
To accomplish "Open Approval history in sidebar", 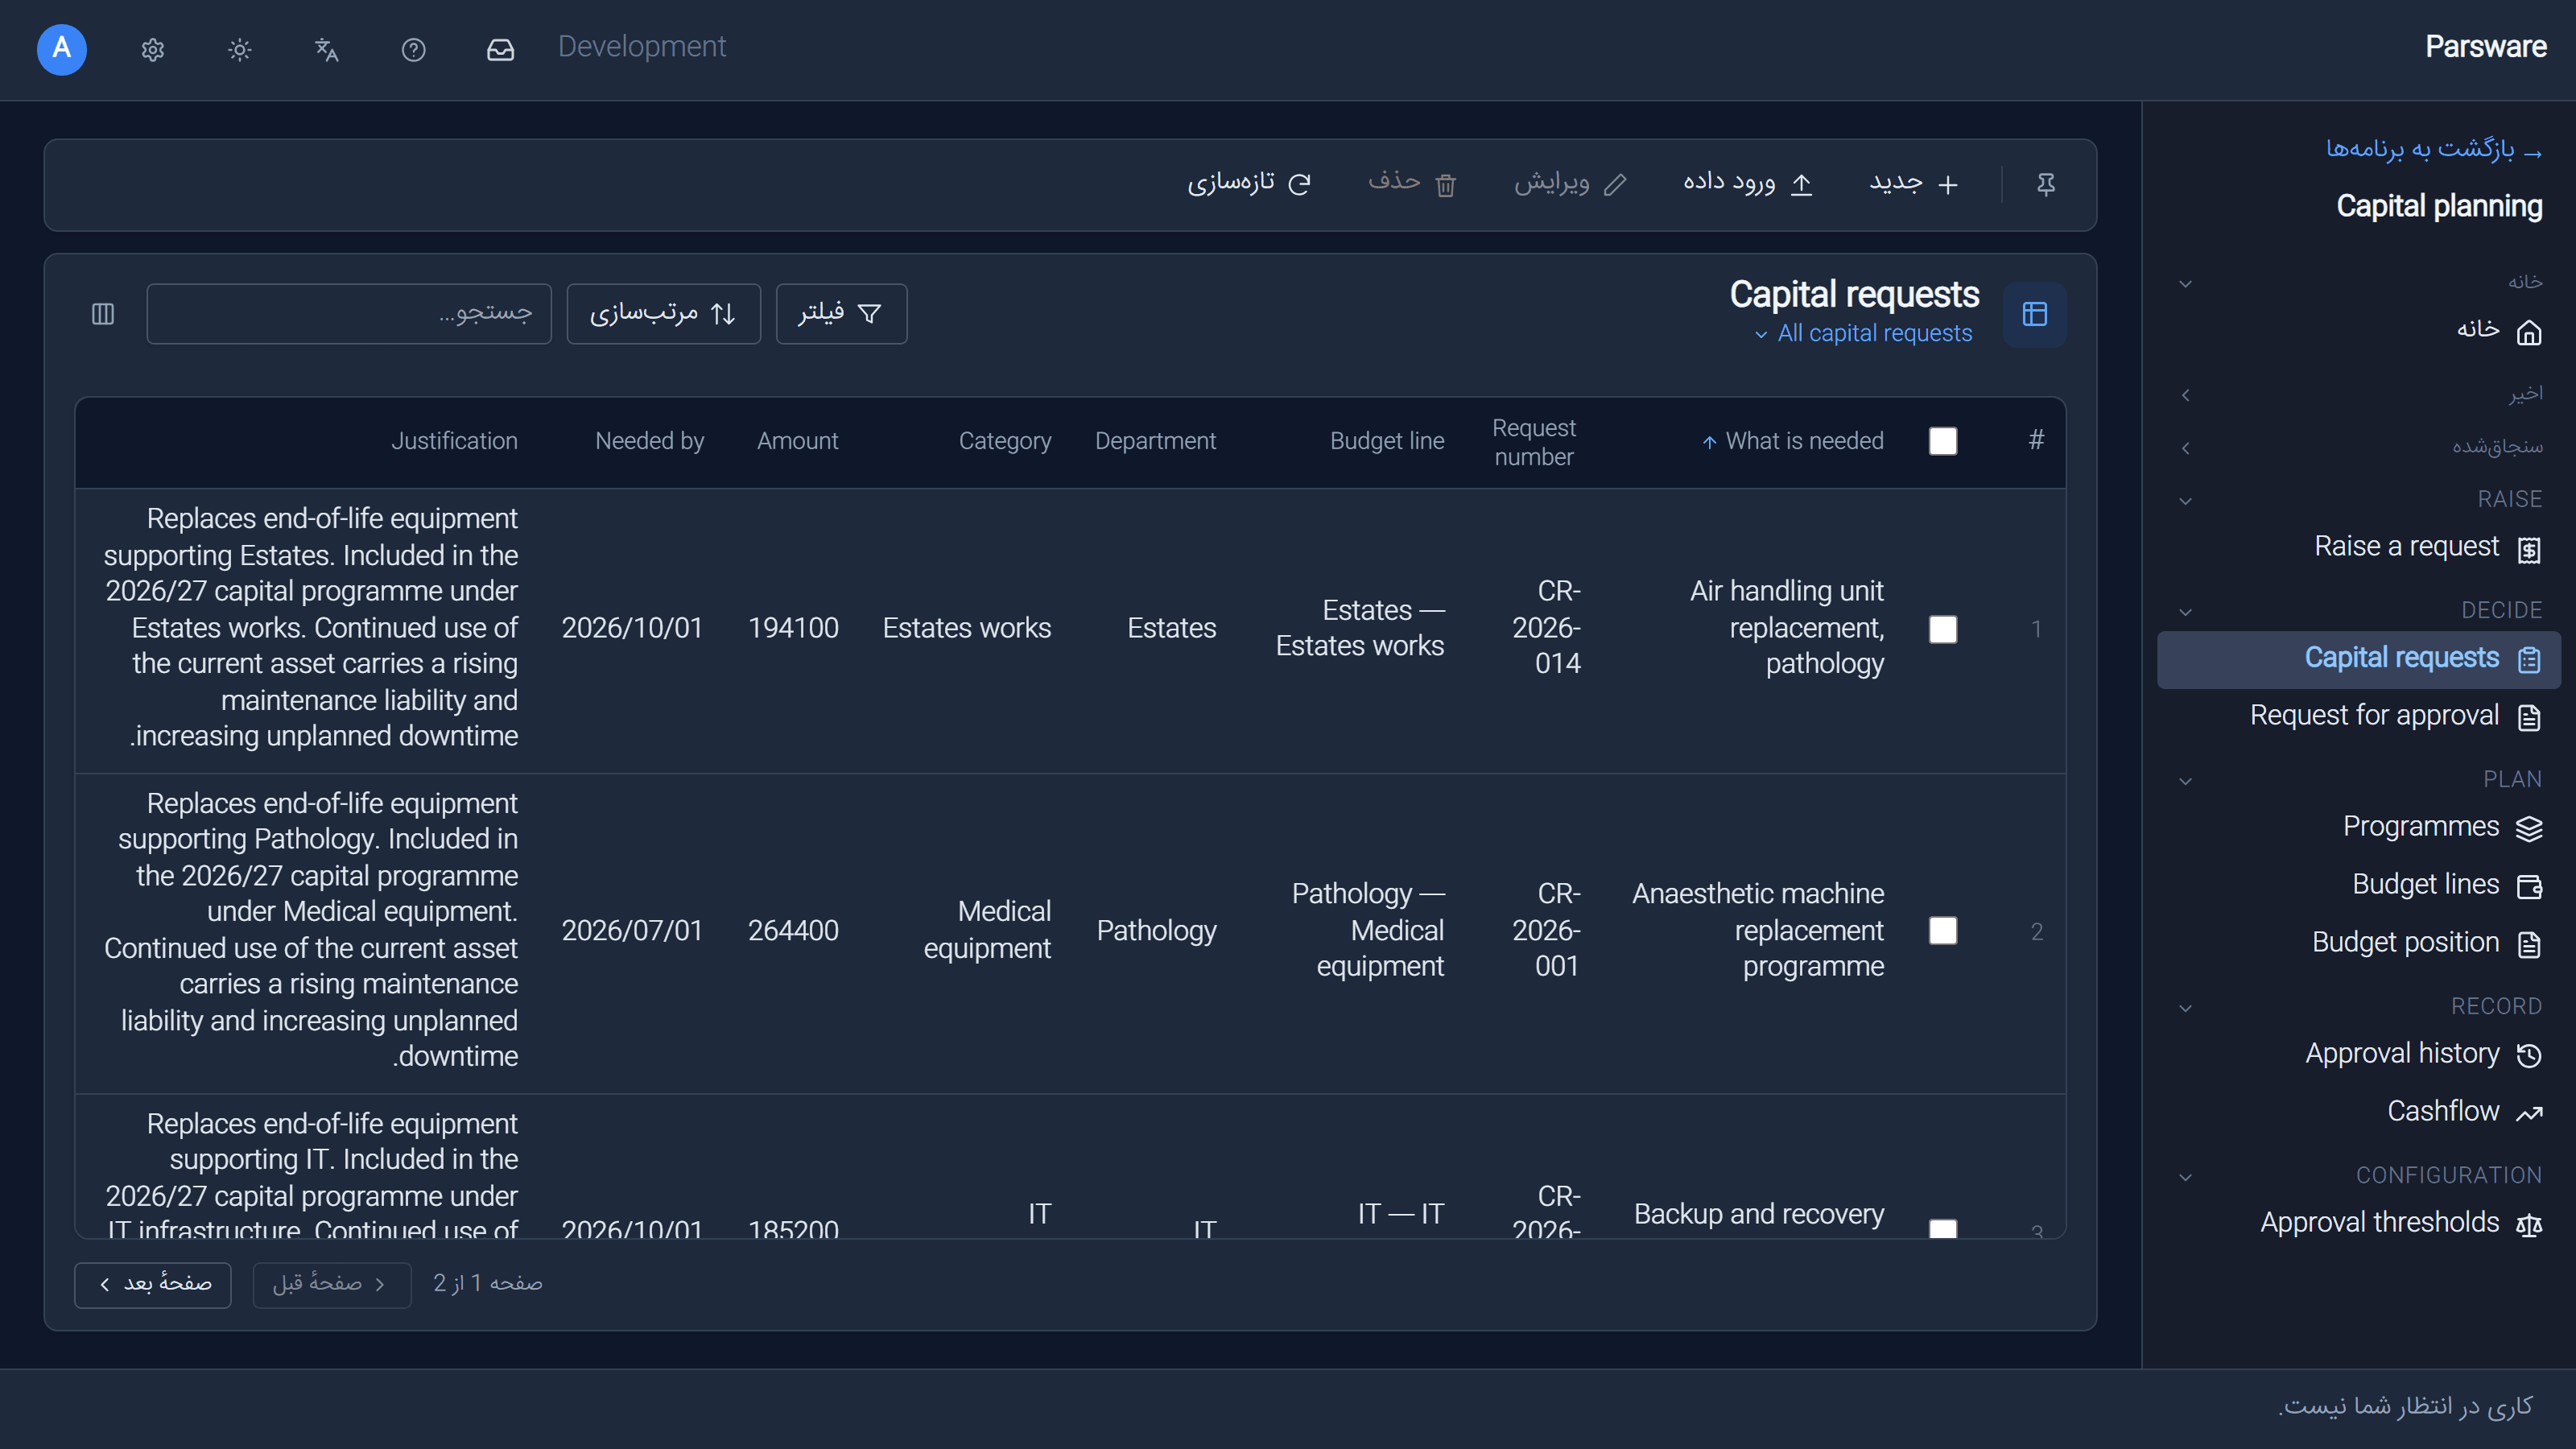I will (x=2359, y=1054).
